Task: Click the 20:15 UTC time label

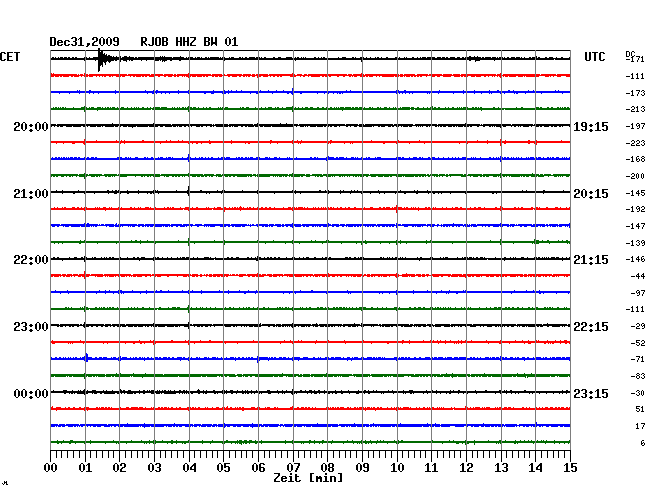Action: click(591, 194)
